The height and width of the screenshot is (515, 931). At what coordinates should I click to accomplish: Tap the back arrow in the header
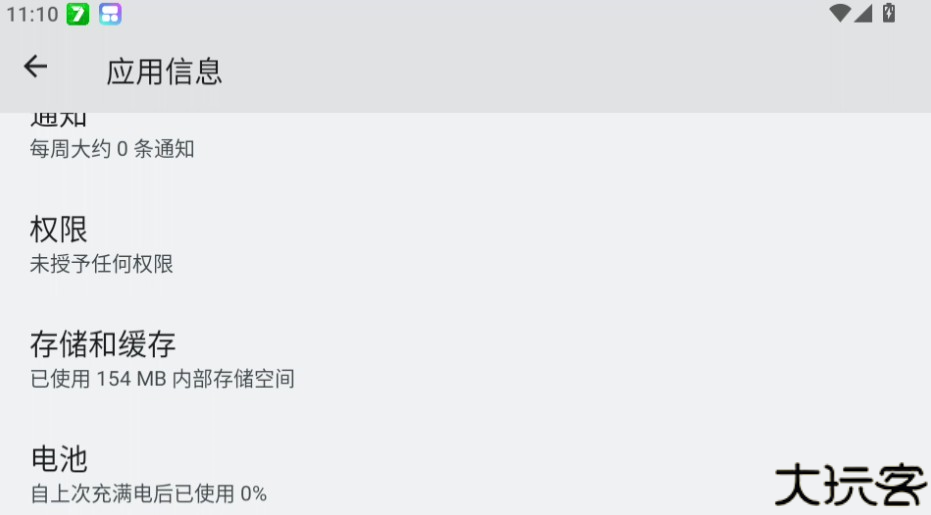pyautogui.click(x=35, y=67)
